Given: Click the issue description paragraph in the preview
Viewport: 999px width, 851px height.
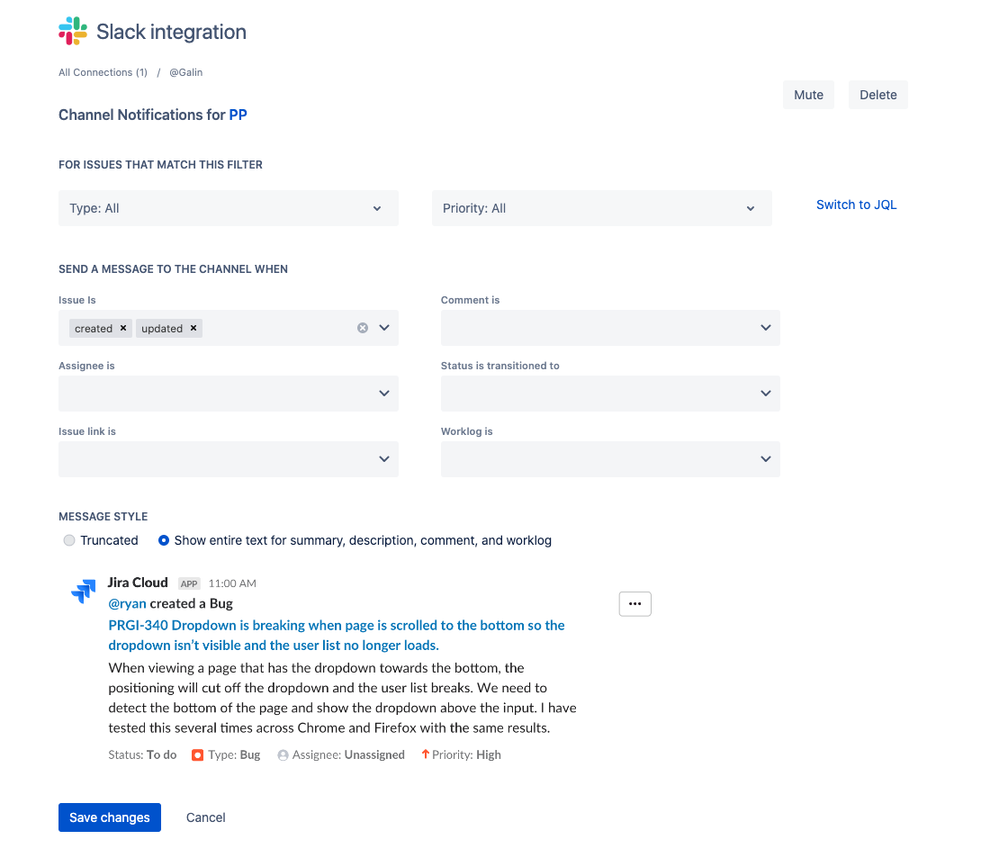Looking at the screenshot, I should coord(342,697).
